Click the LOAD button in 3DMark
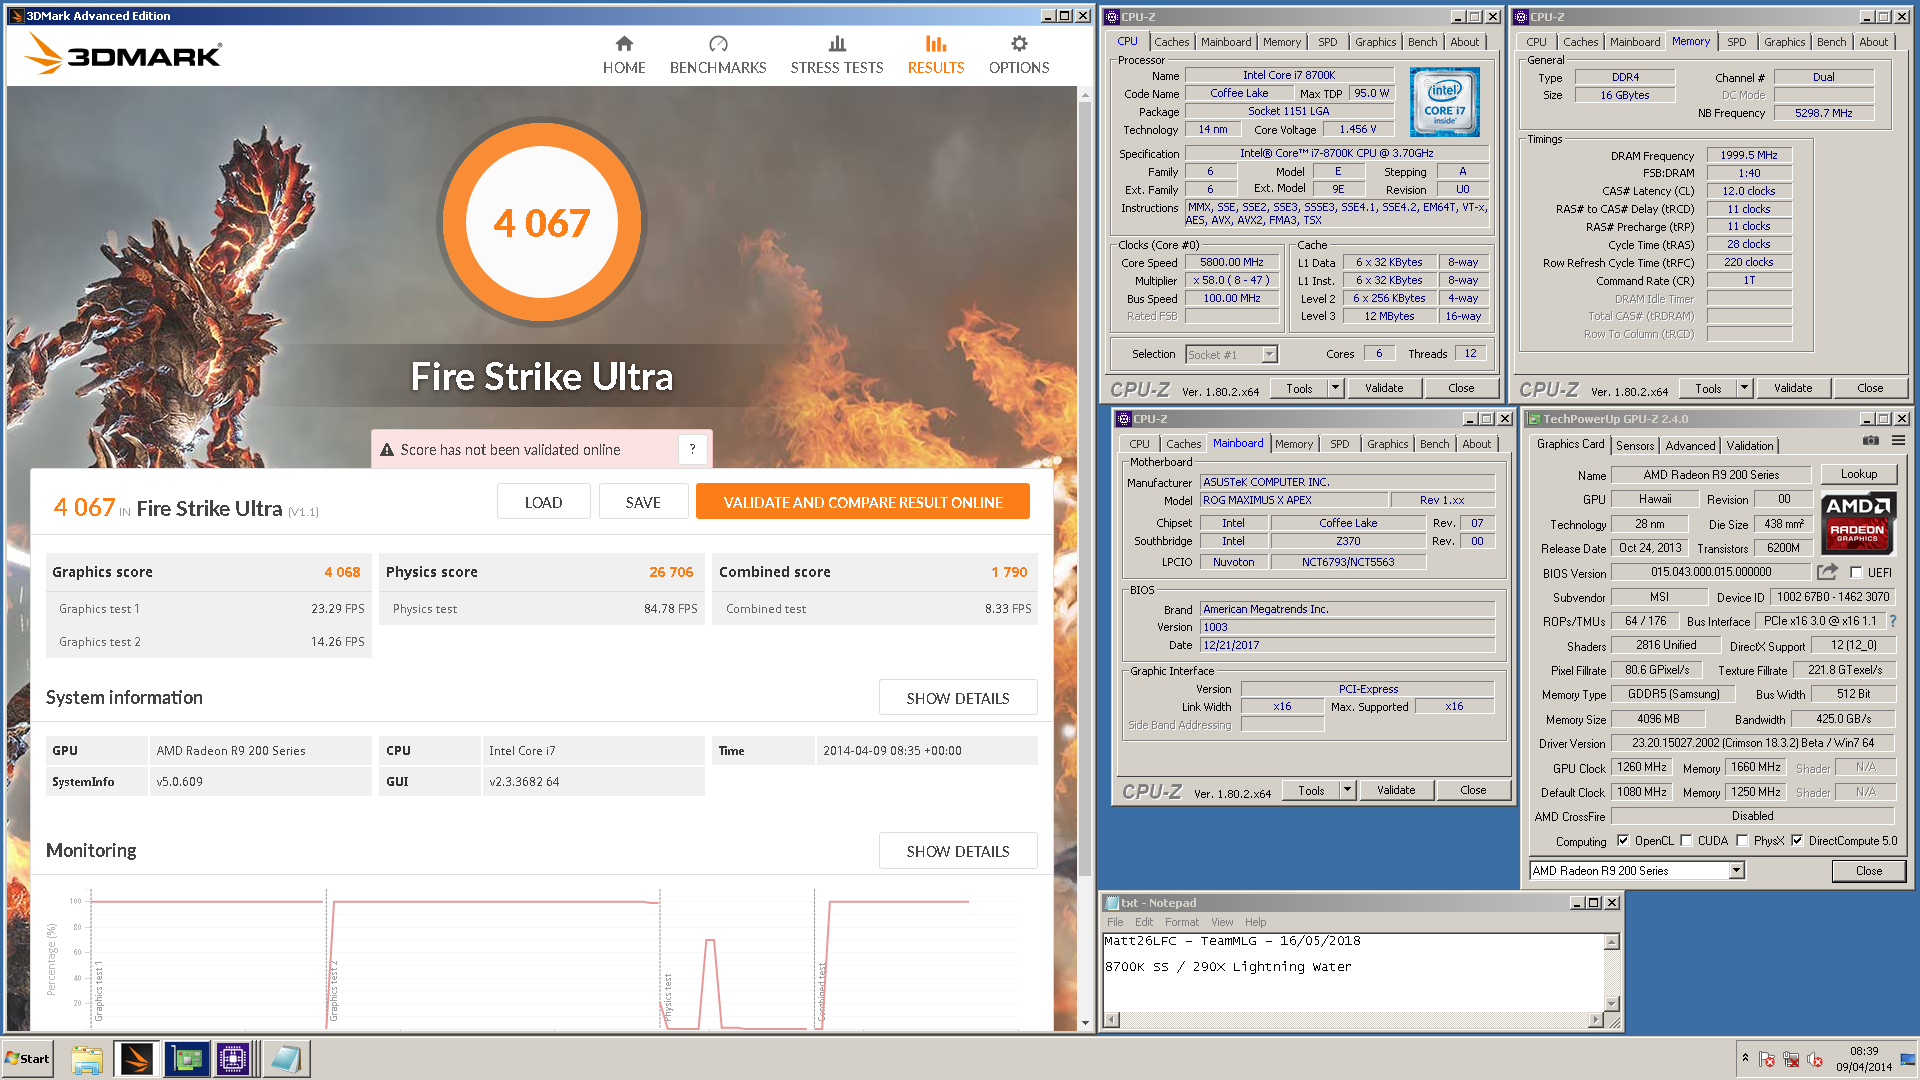The width and height of the screenshot is (1920, 1080). pos(543,502)
